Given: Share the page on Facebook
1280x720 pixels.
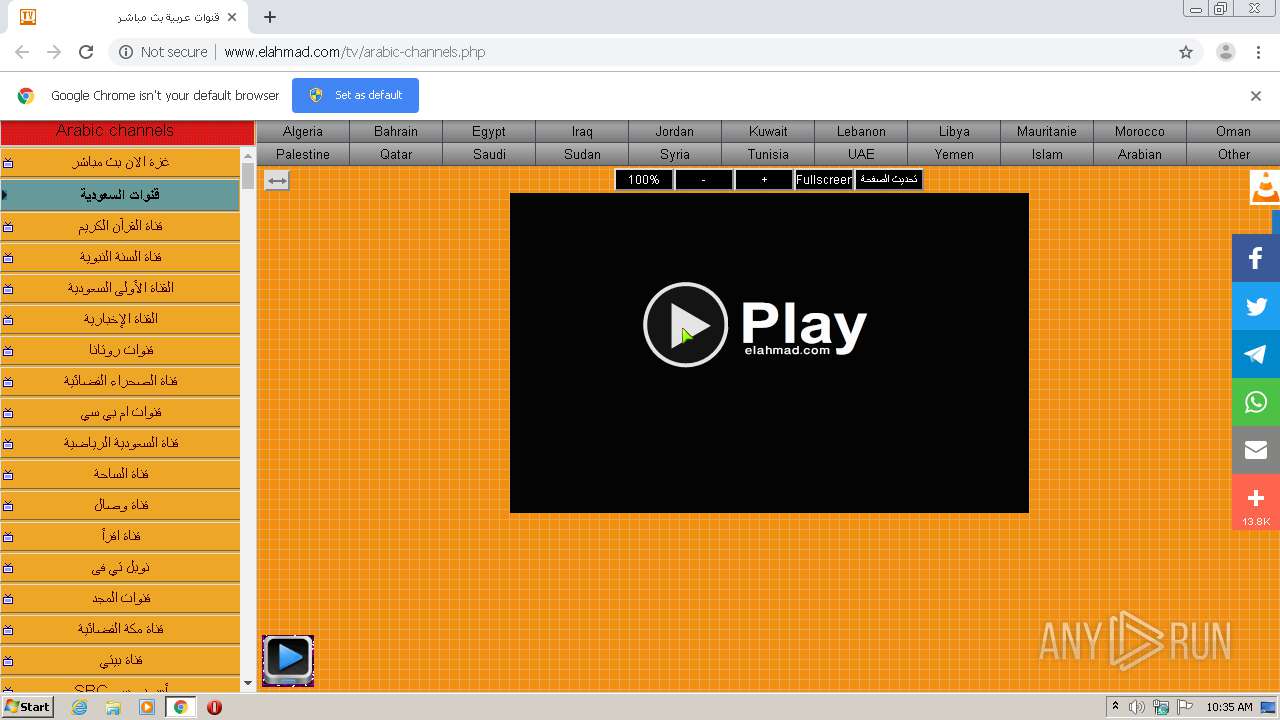Looking at the screenshot, I should [1256, 258].
